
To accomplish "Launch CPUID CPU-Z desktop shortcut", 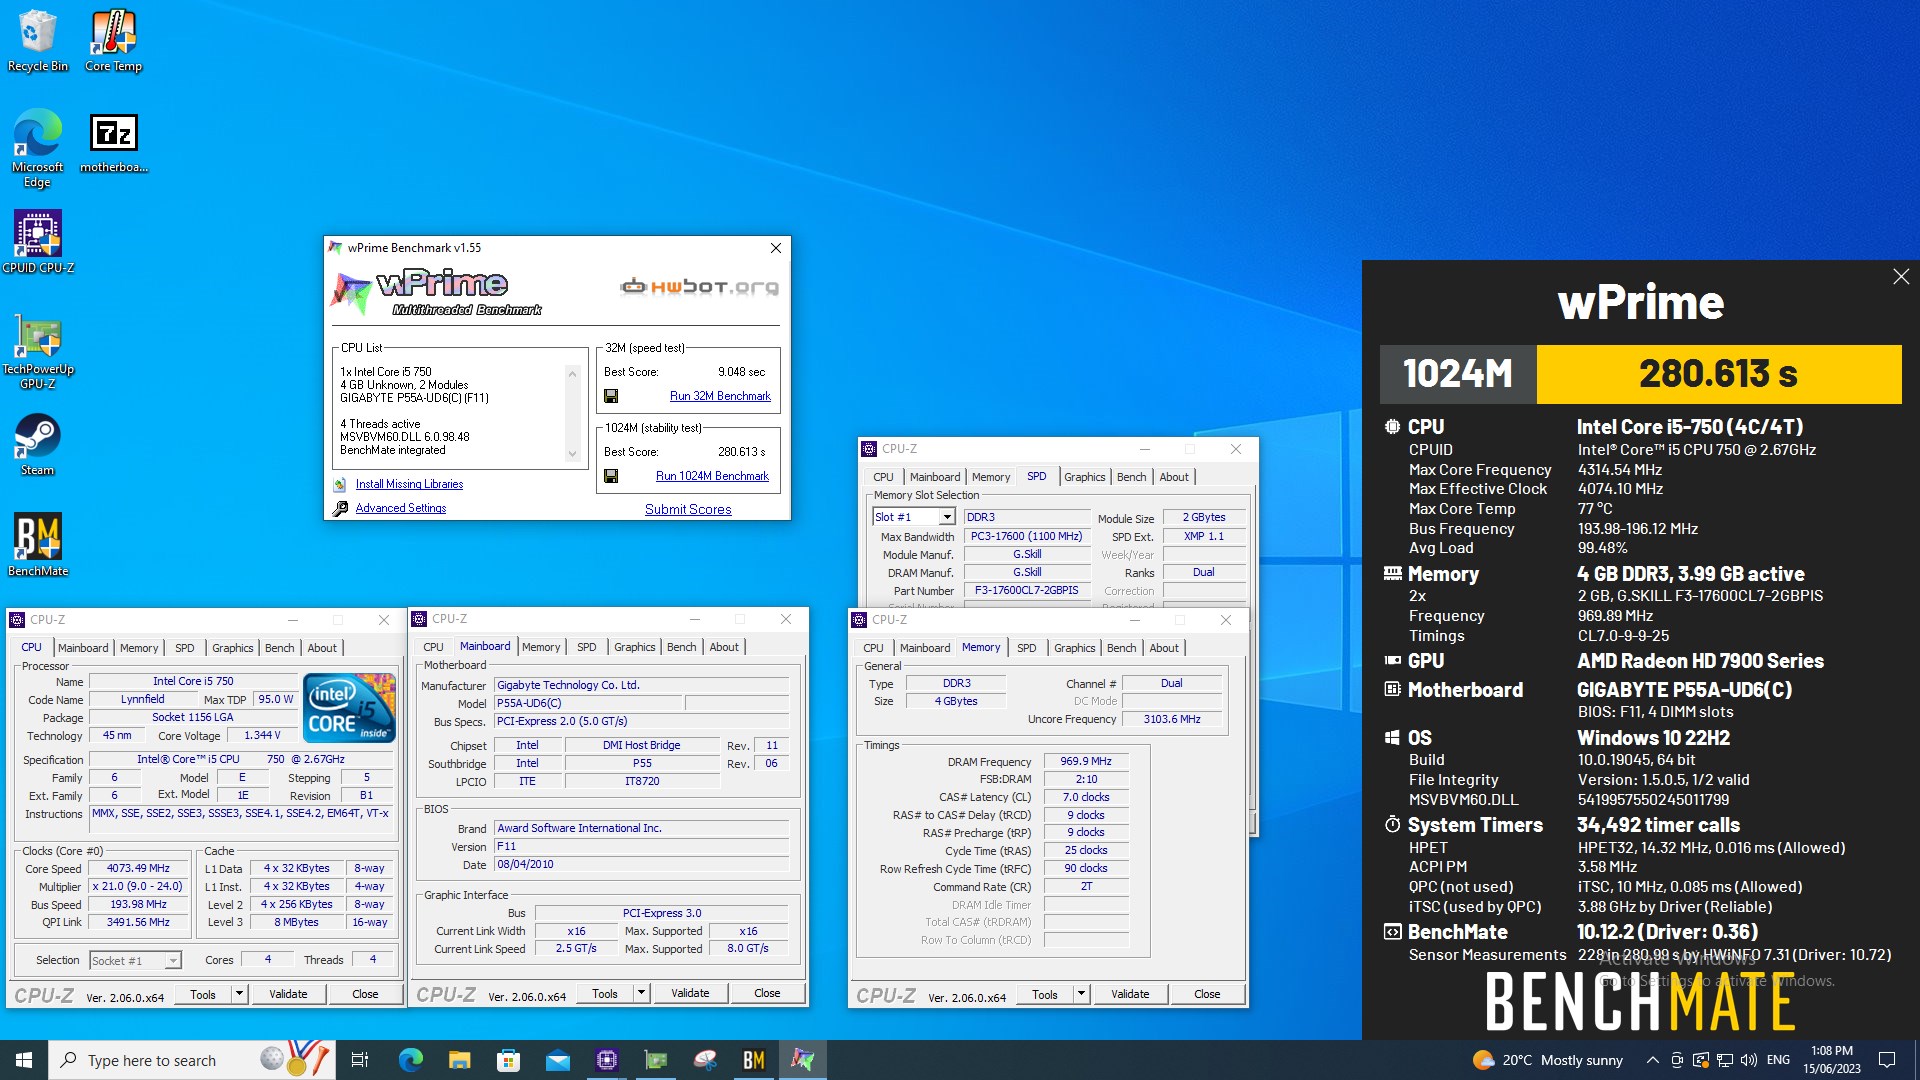I will coord(38,241).
